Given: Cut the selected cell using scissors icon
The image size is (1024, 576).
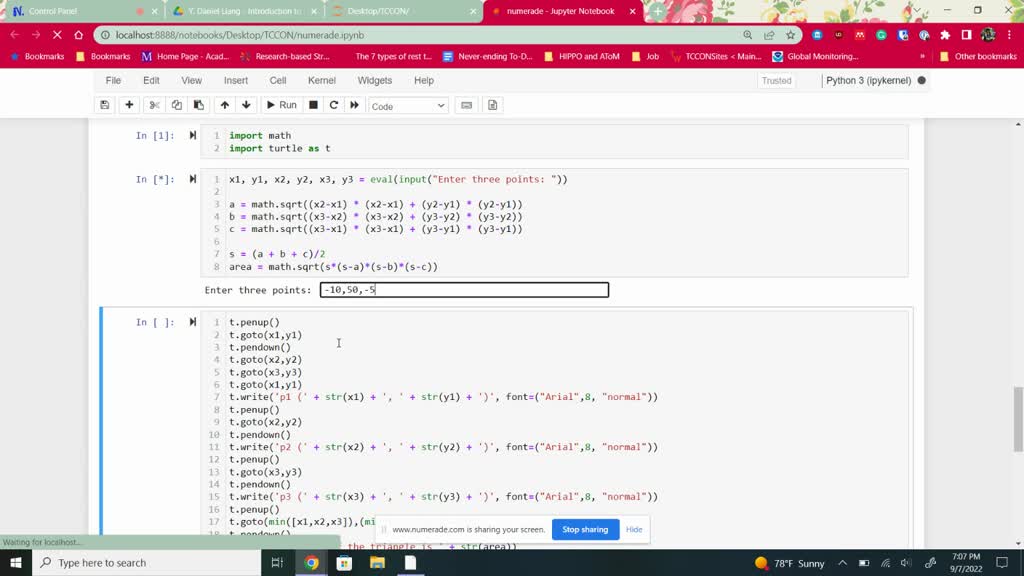Looking at the screenshot, I should point(153,105).
